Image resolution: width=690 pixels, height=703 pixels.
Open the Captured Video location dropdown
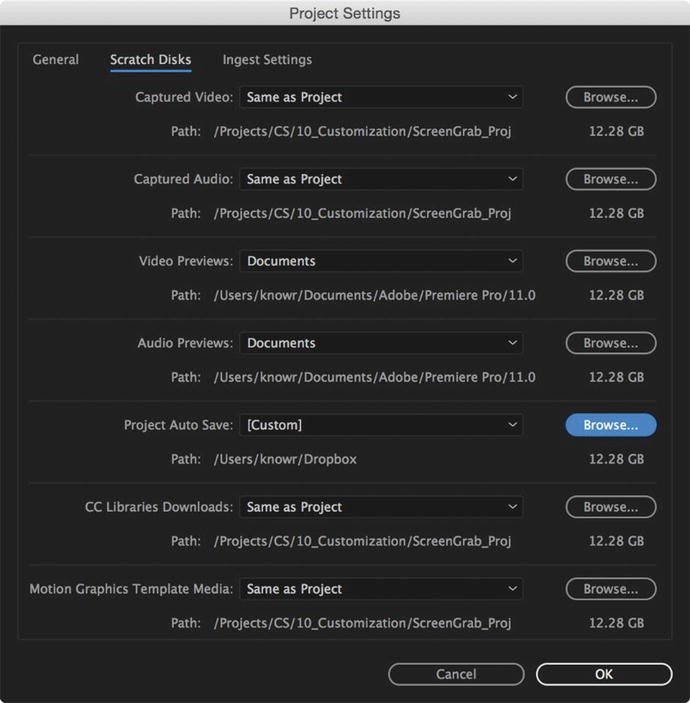pyautogui.click(x=381, y=97)
